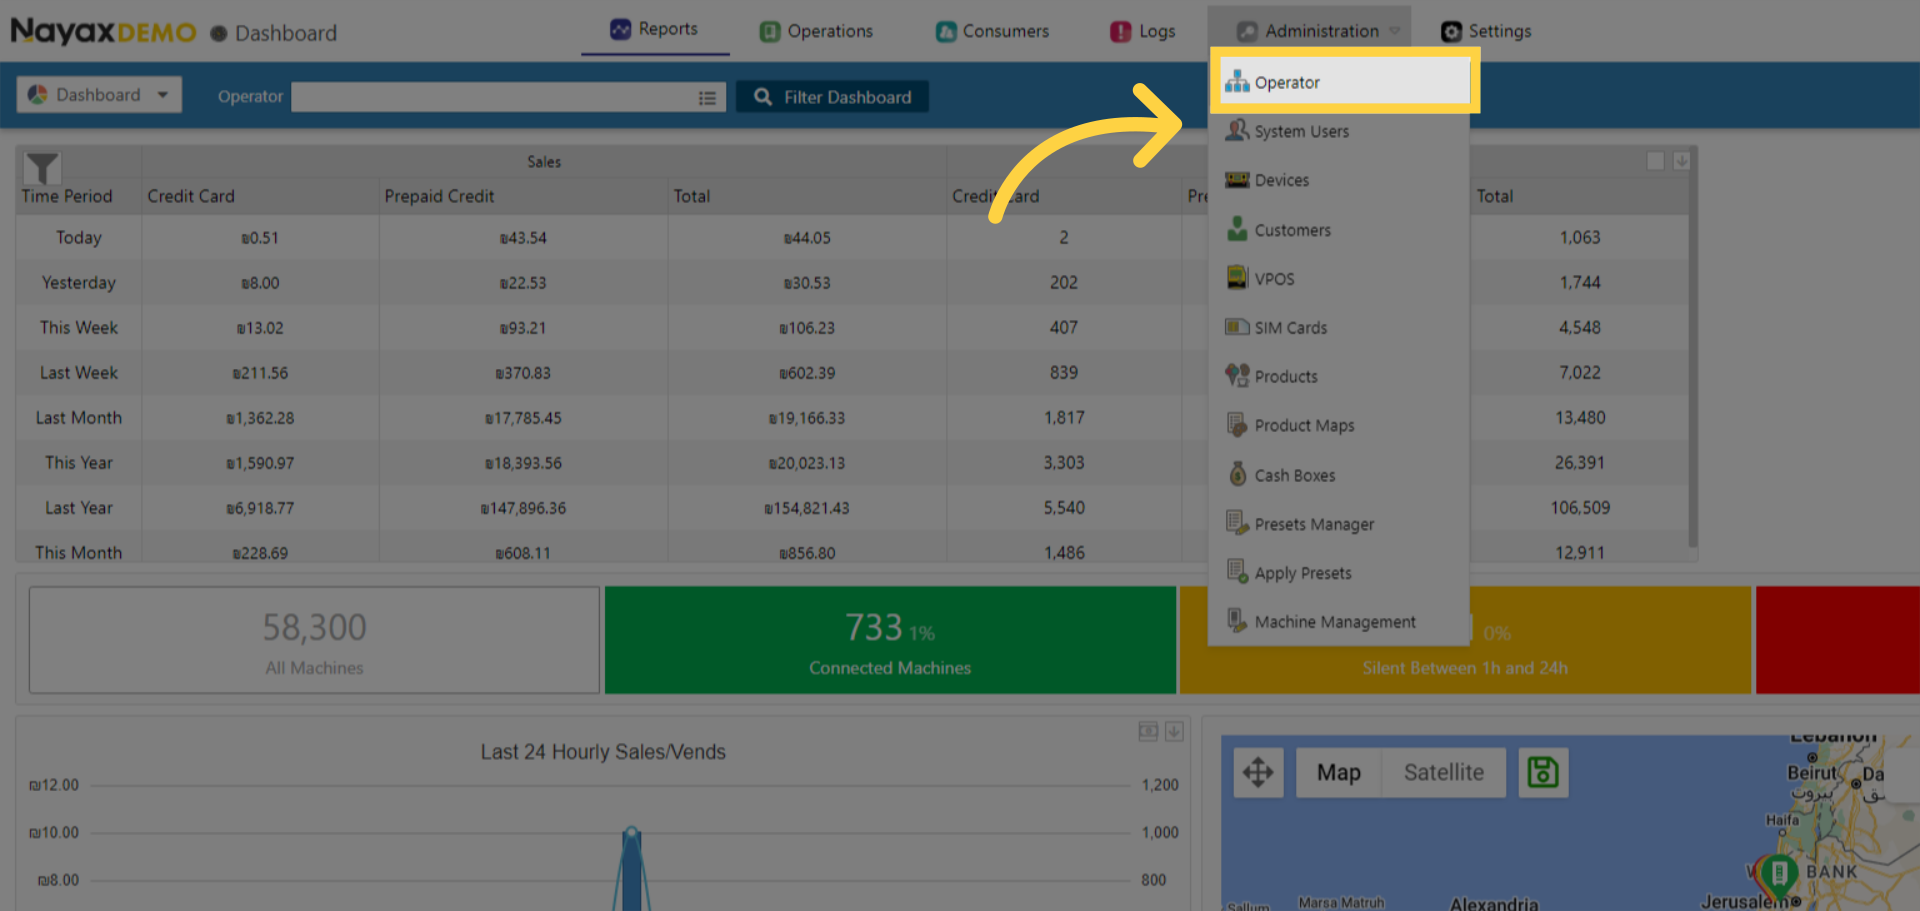Click the Cash Boxes money bag icon
The height and width of the screenshot is (911, 1920).
click(x=1237, y=473)
